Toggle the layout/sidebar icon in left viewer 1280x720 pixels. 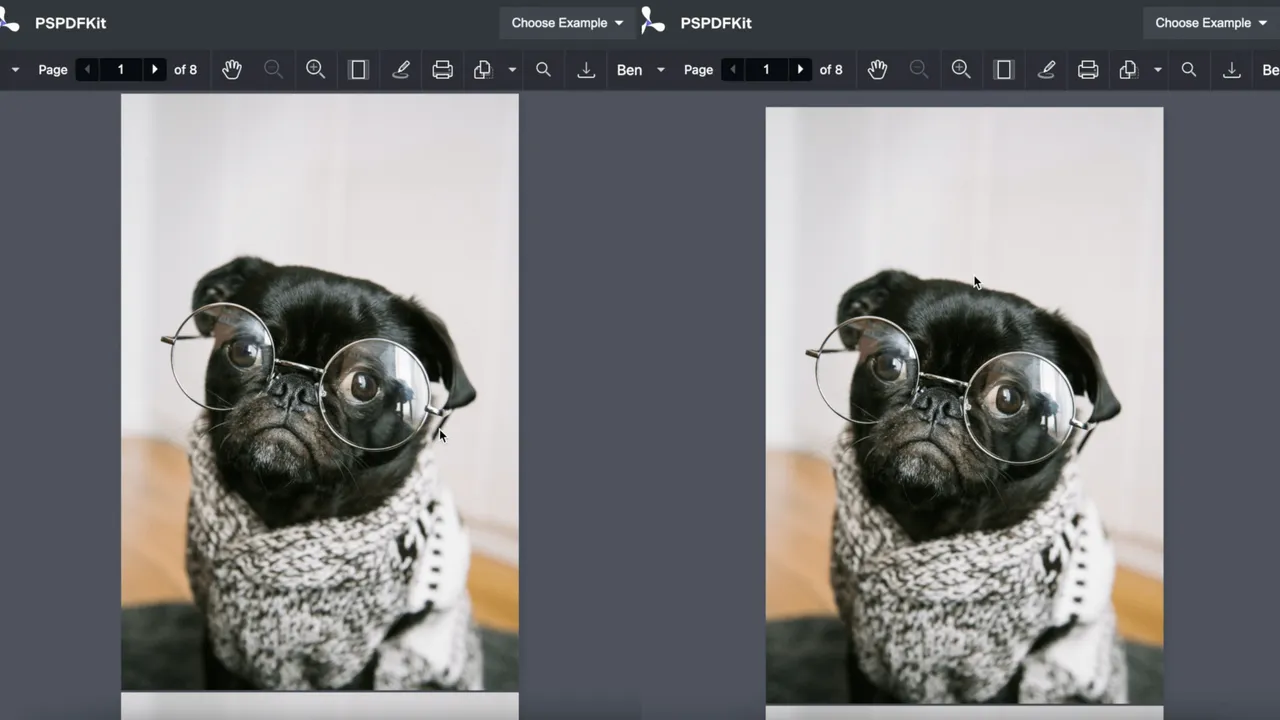358,70
